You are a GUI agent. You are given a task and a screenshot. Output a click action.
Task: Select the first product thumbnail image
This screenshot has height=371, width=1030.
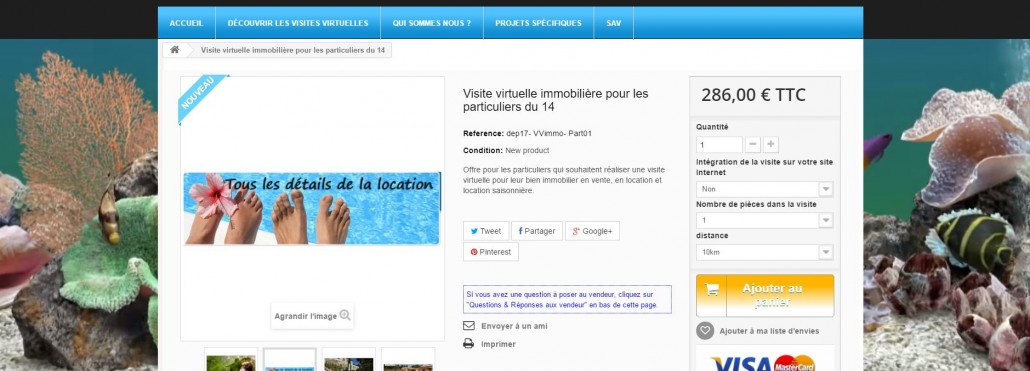click(231, 360)
